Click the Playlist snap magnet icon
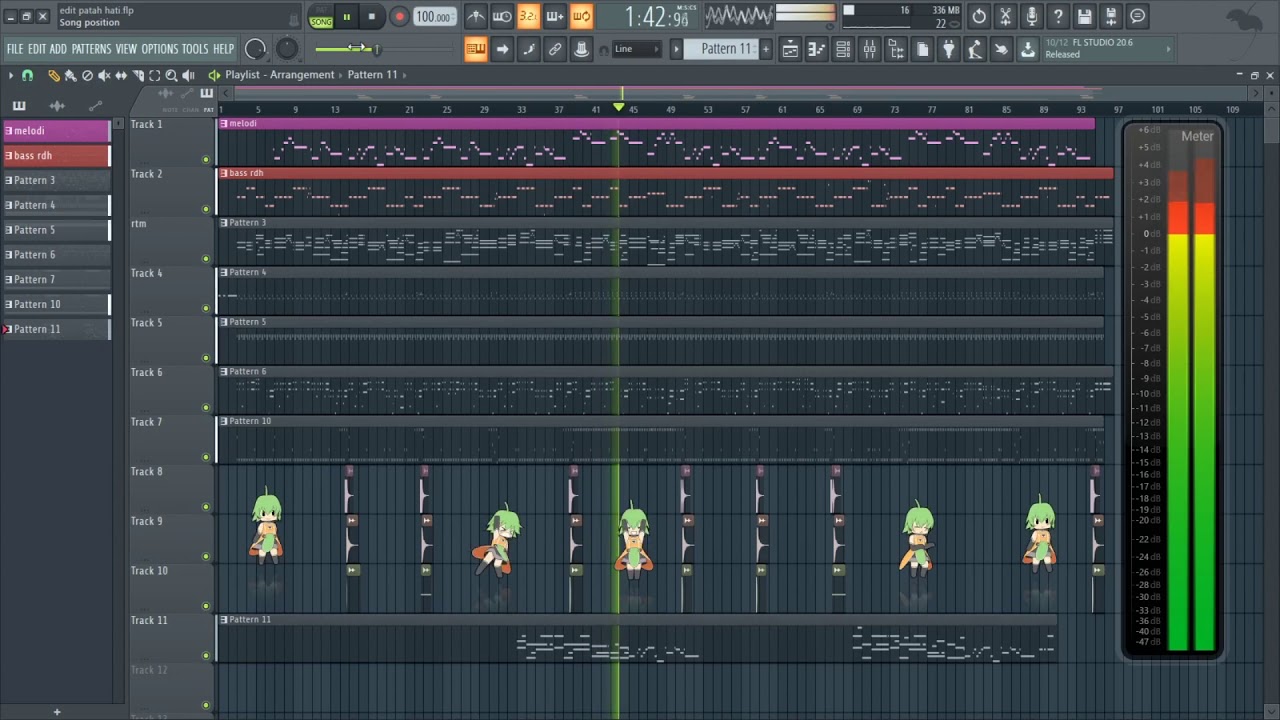The width and height of the screenshot is (1280, 720). [27, 75]
